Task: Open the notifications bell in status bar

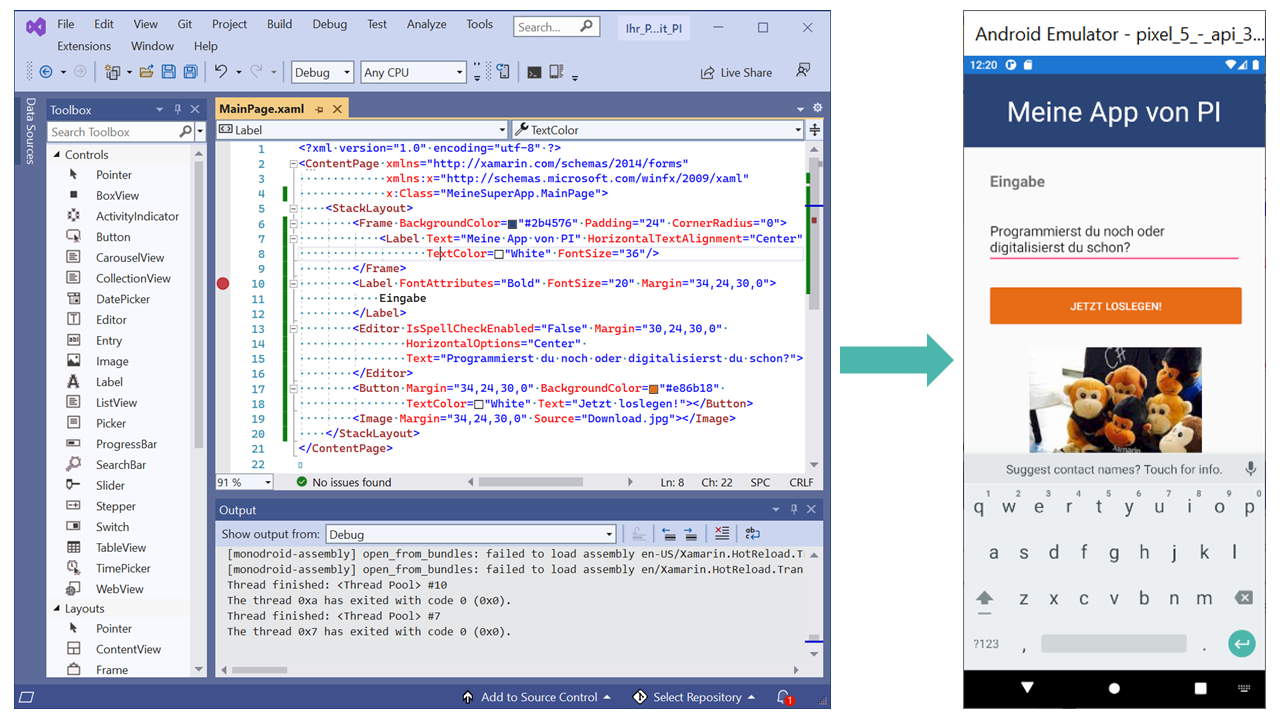Action: 785,697
